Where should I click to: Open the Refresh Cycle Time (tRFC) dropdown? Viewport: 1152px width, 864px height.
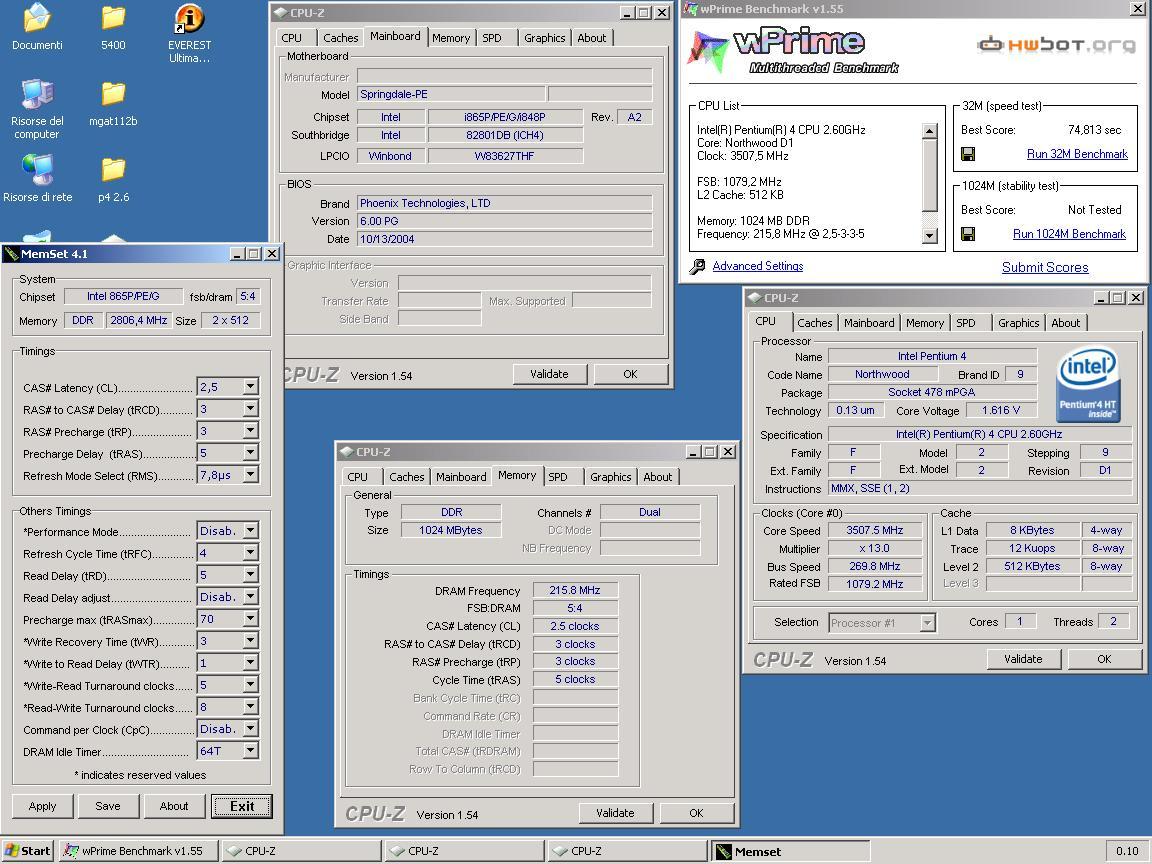251,552
